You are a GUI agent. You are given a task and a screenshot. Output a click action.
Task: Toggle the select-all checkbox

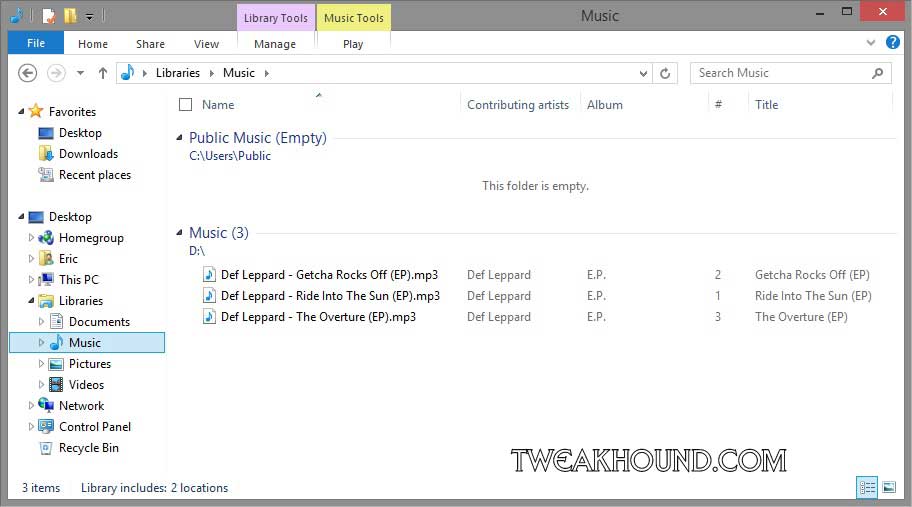click(x=186, y=105)
